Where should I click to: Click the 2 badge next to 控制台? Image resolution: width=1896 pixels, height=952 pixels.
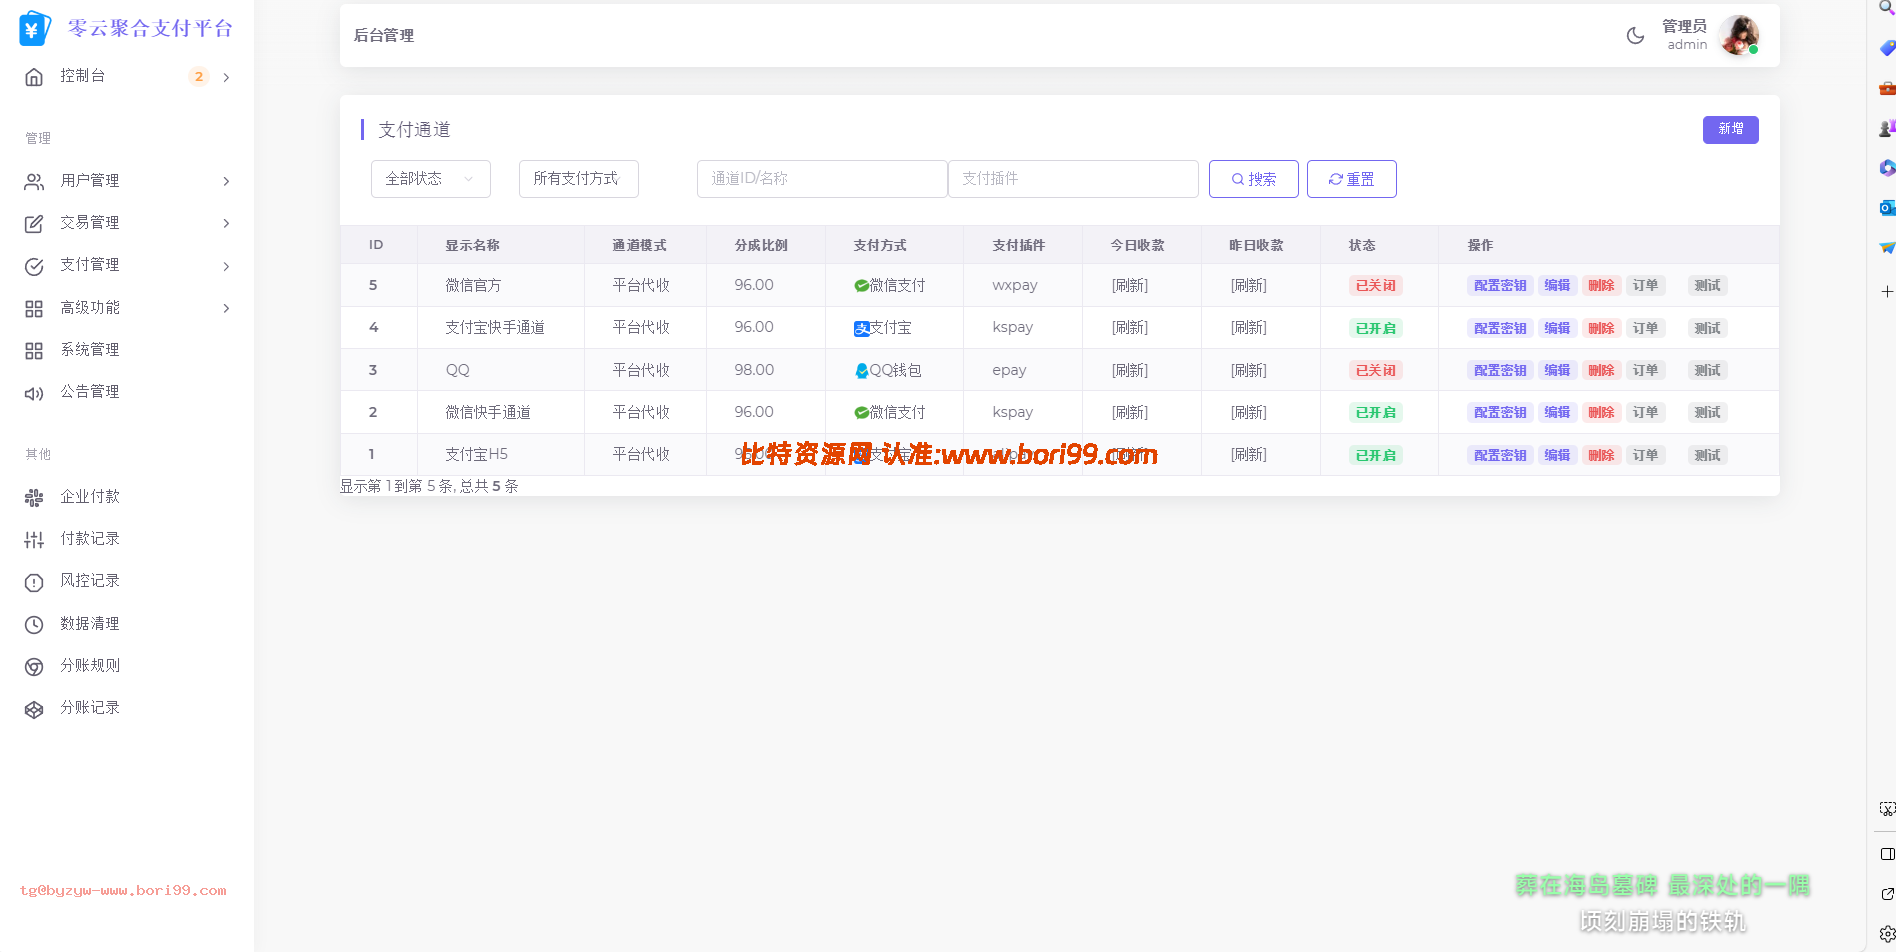coord(199,77)
